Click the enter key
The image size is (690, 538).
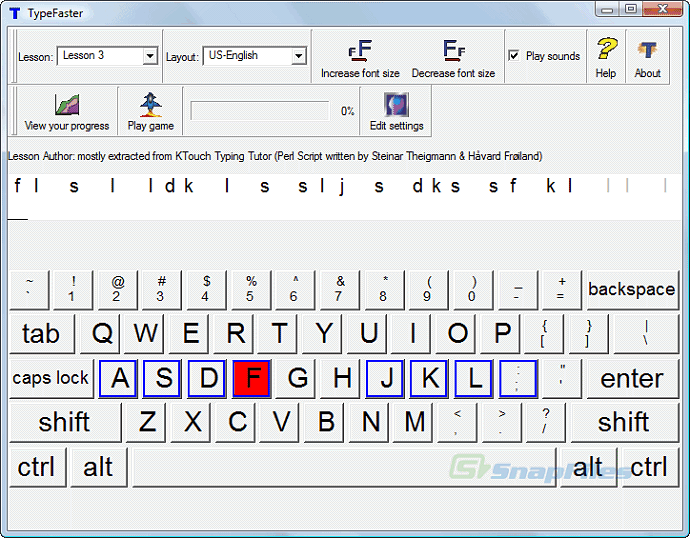632,378
